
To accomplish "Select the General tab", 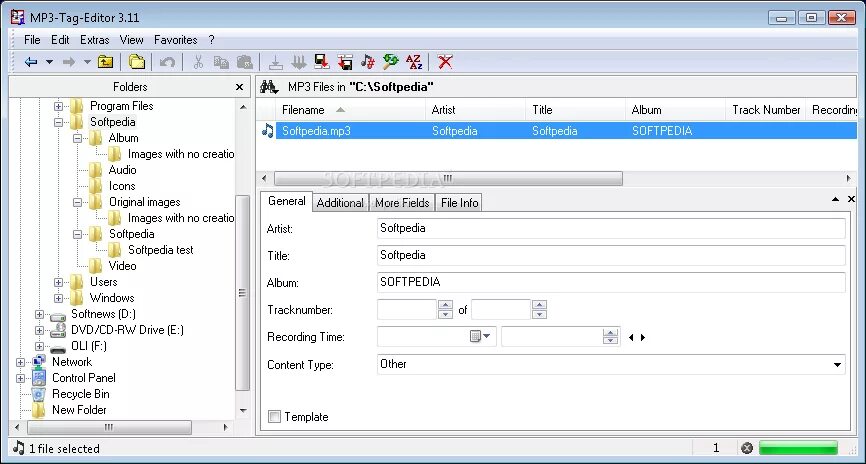I will (x=287, y=201).
